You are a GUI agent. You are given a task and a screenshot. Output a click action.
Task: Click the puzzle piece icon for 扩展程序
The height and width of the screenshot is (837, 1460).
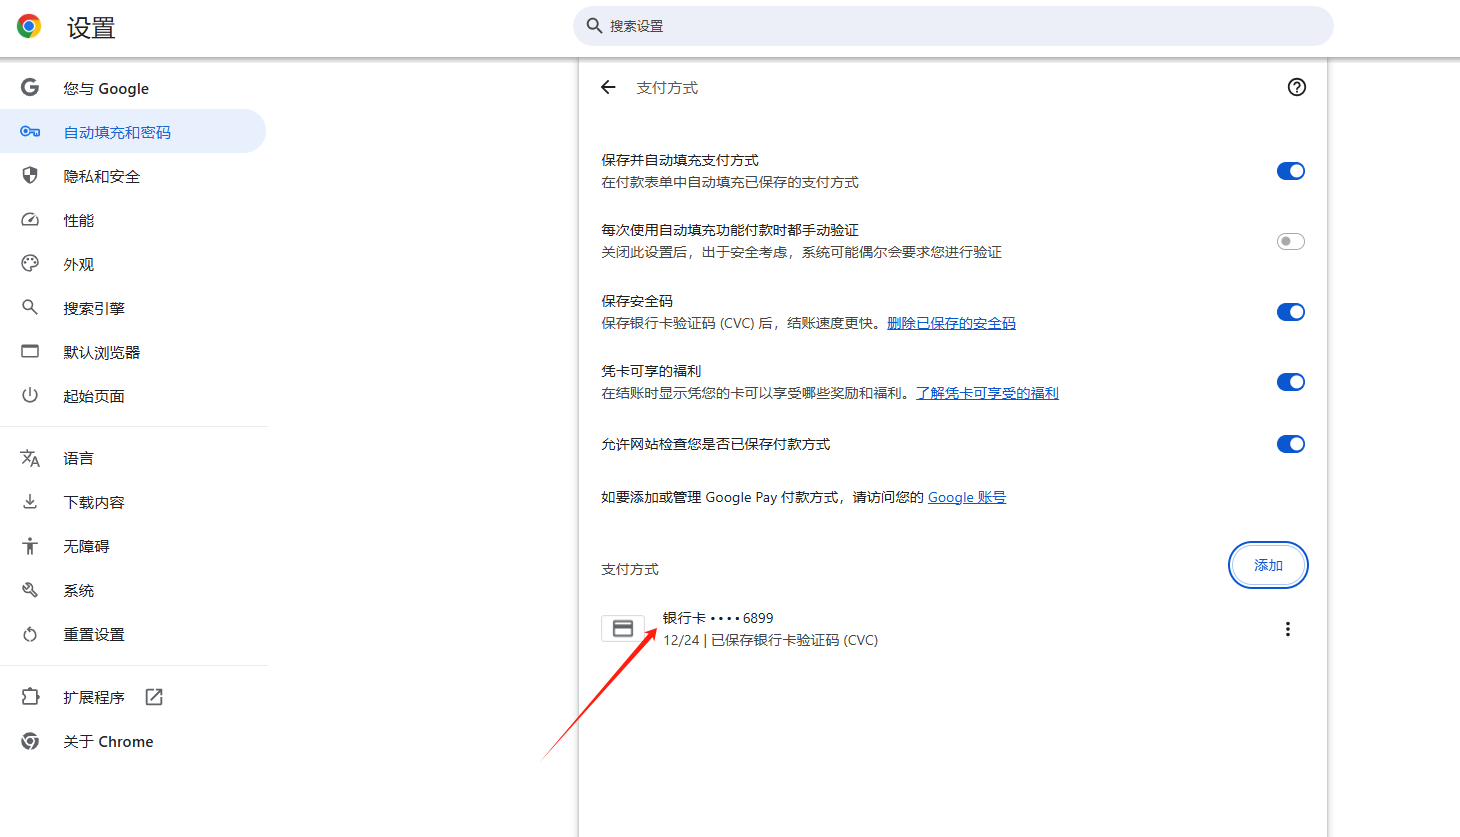coord(30,697)
